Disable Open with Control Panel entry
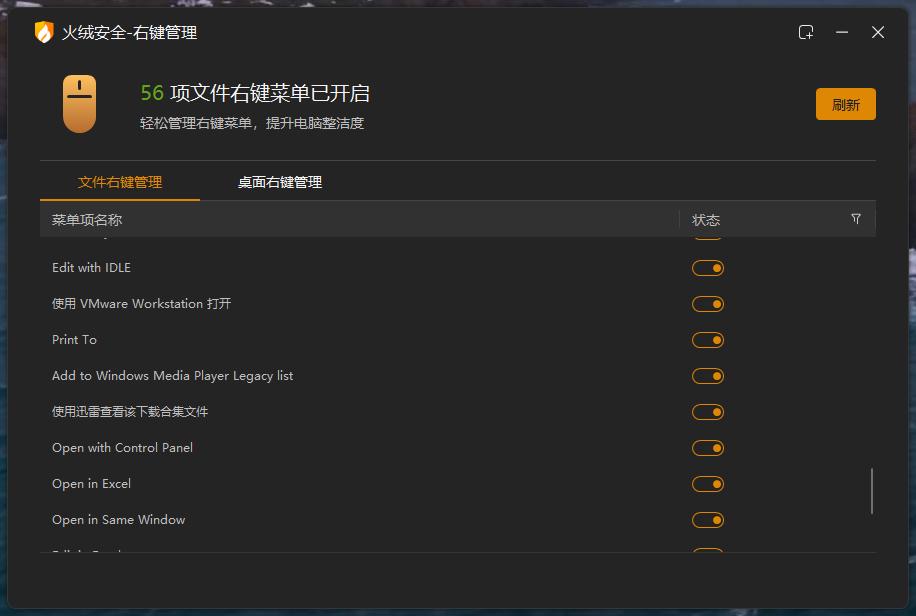Screen dimensions: 916x616 pyautogui.click(x=708, y=448)
